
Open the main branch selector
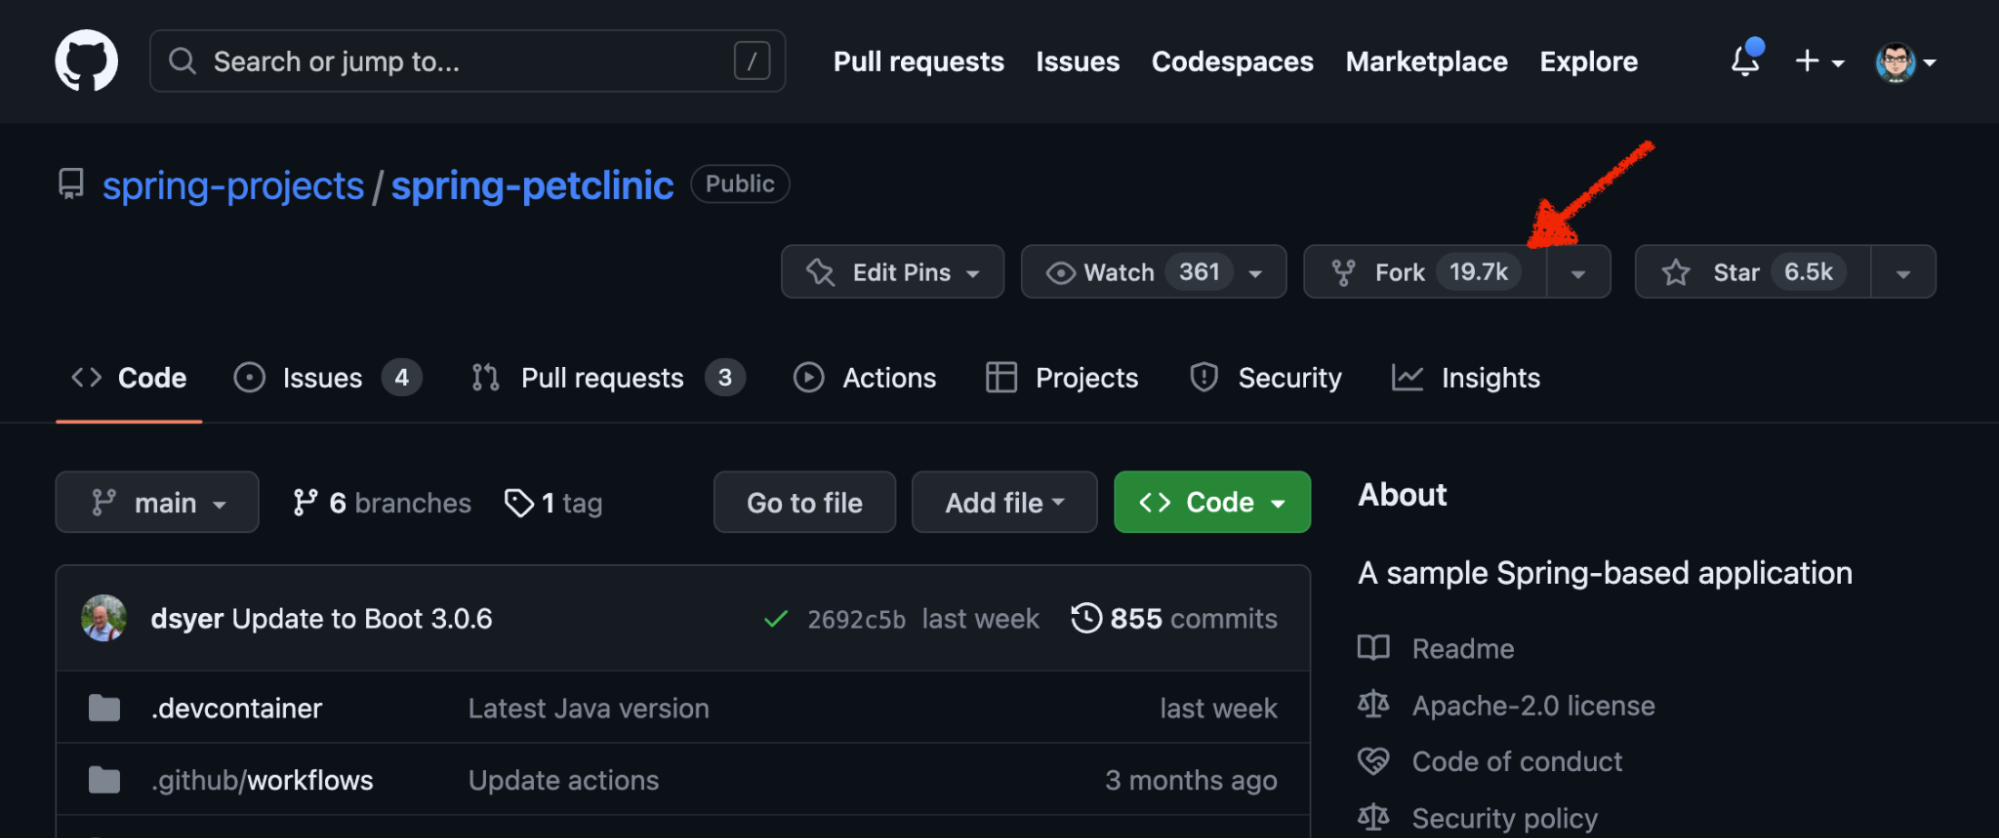click(157, 502)
